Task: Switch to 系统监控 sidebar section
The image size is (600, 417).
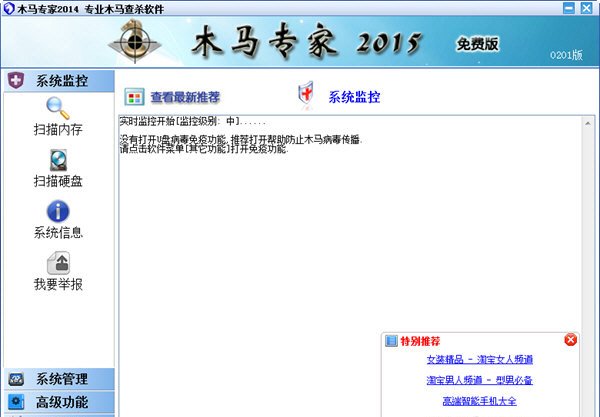Action: coord(59,81)
